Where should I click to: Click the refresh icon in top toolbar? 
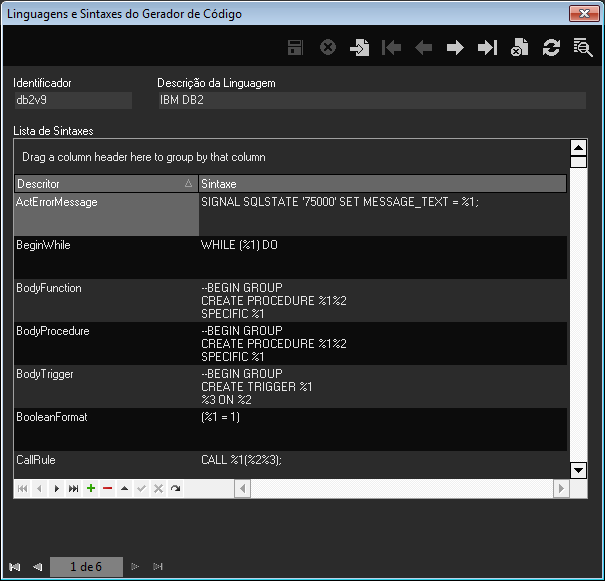551,48
